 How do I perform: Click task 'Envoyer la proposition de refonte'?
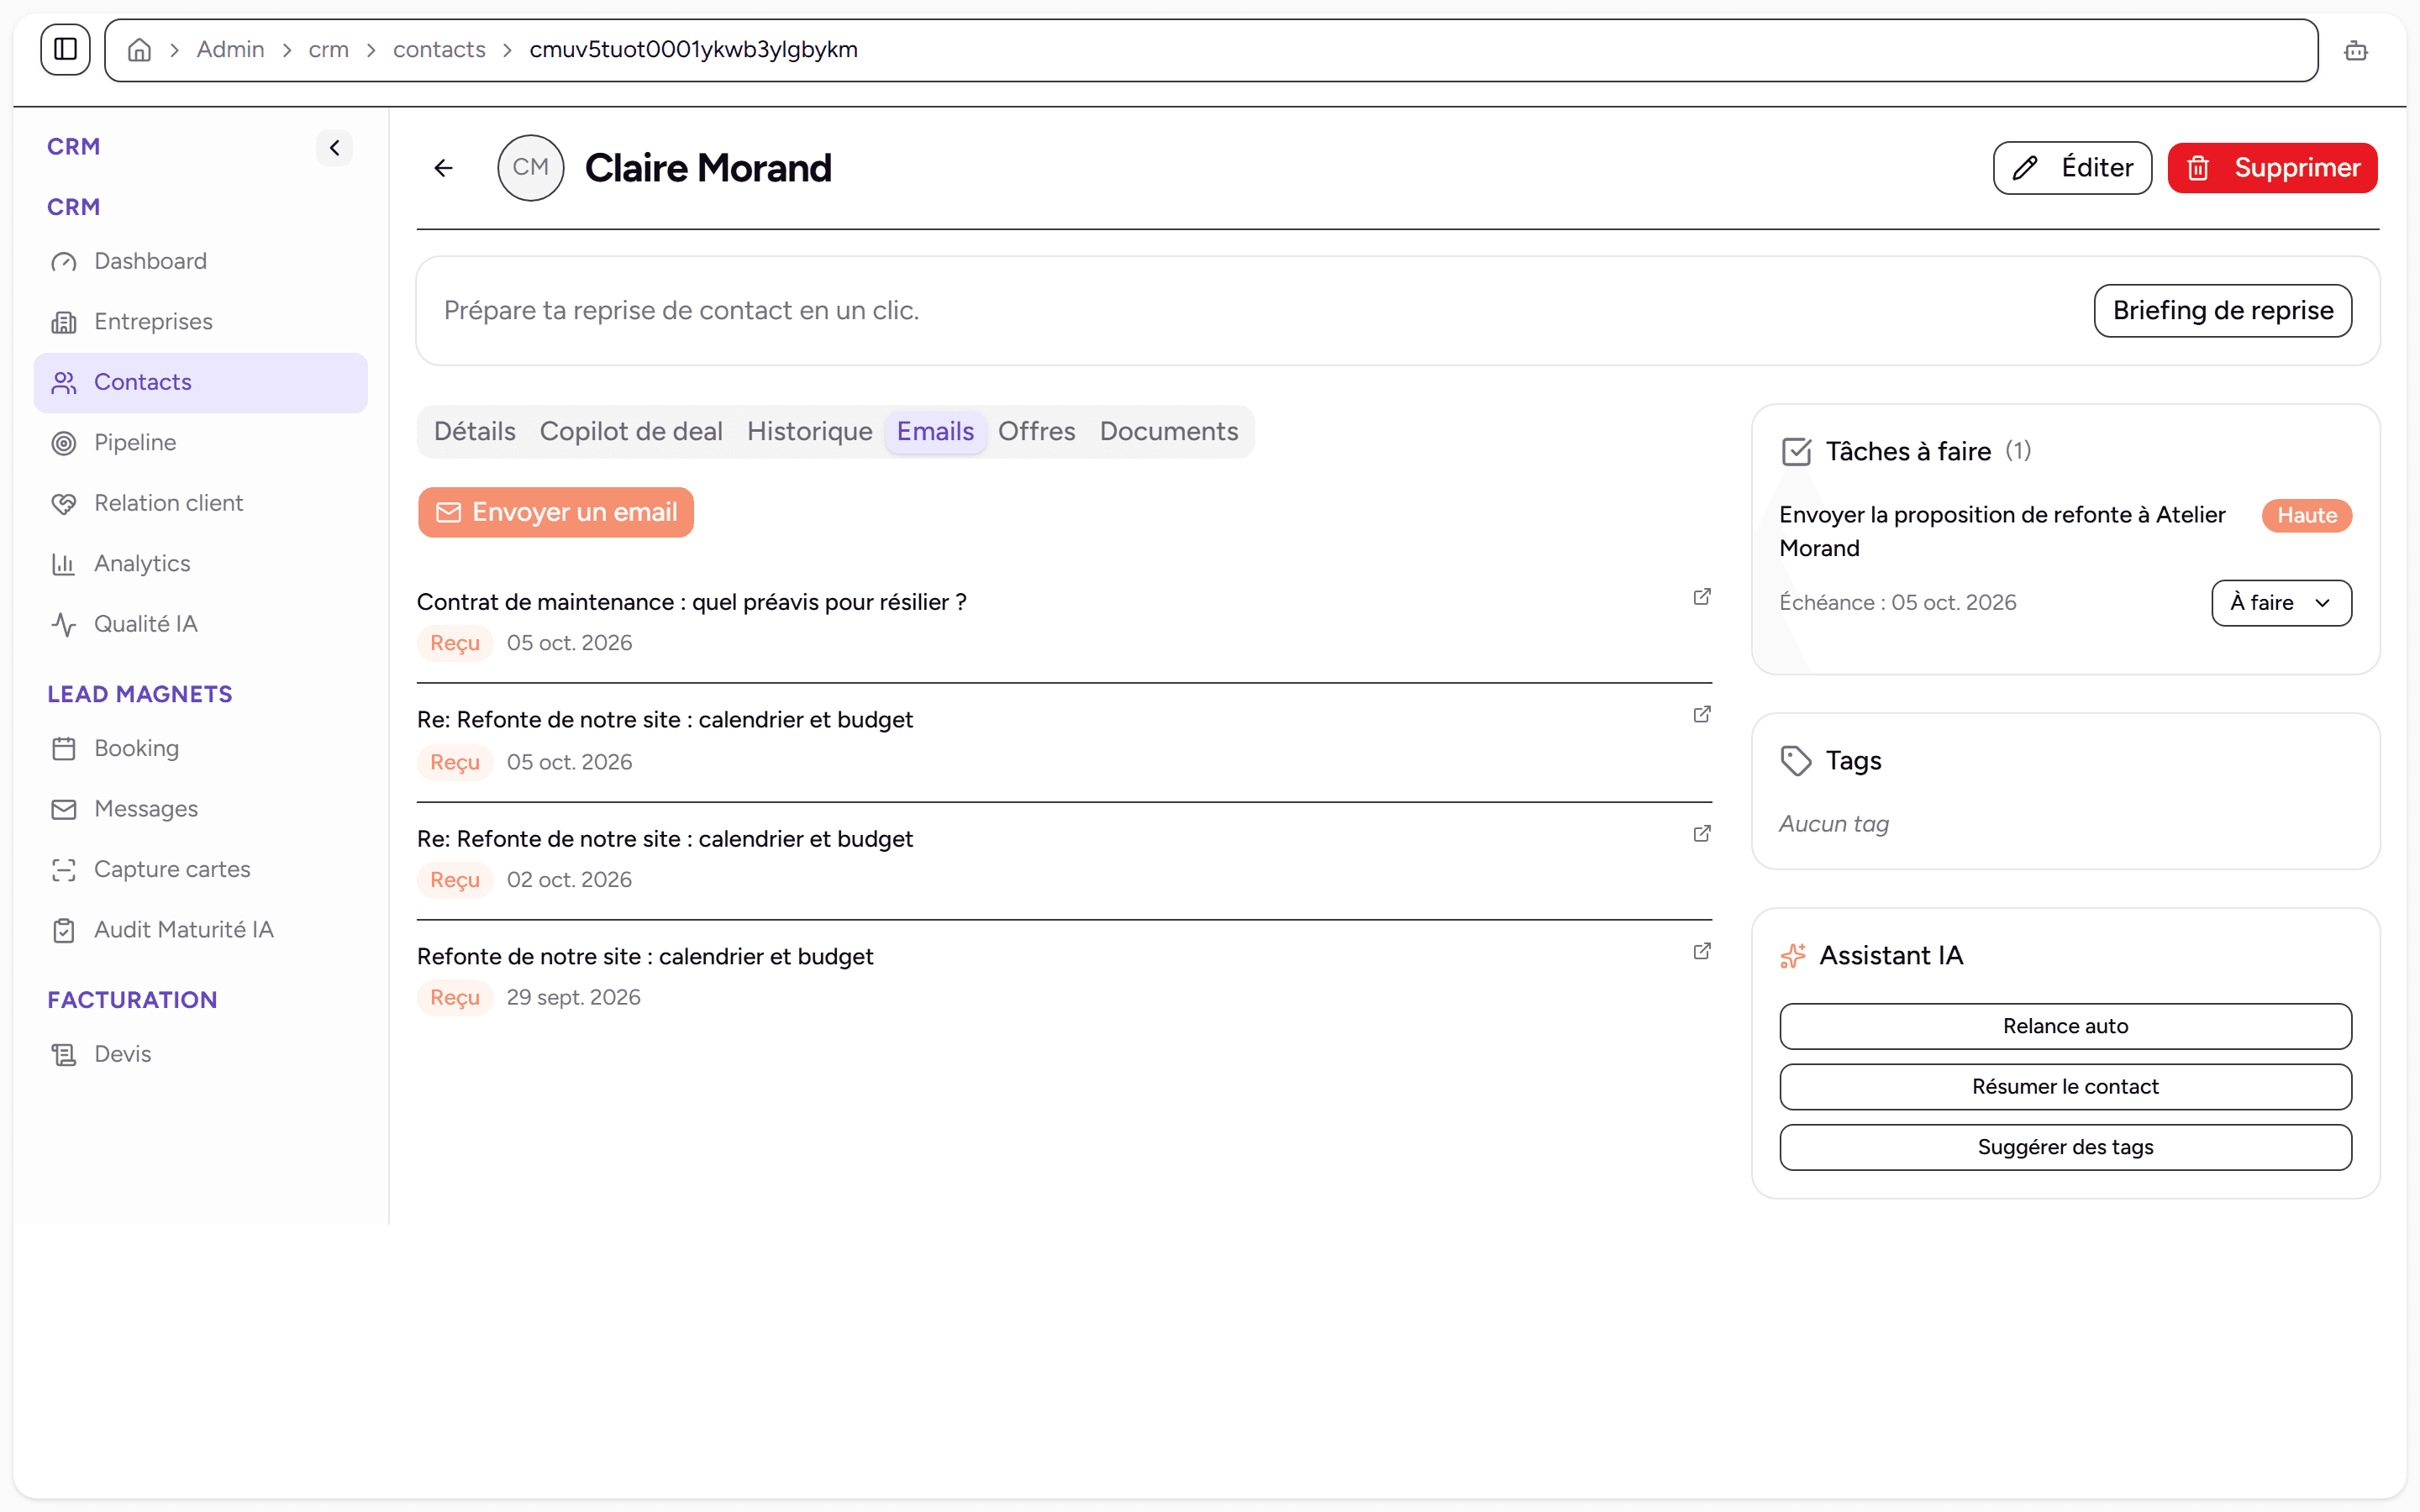pyautogui.click(x=2002, y=532)
